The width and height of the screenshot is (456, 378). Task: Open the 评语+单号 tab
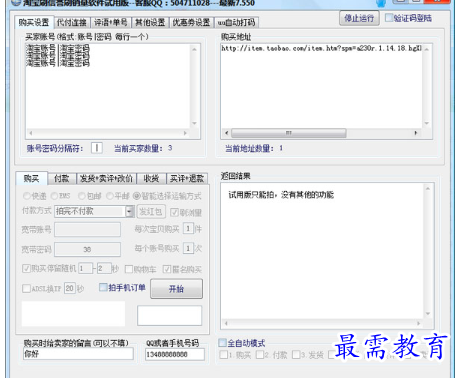tap(111, 22)
